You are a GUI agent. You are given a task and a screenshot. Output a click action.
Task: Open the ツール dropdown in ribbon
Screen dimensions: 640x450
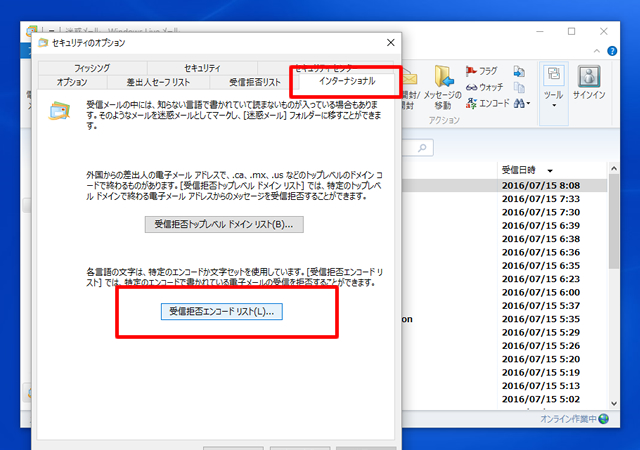[553, 94]
